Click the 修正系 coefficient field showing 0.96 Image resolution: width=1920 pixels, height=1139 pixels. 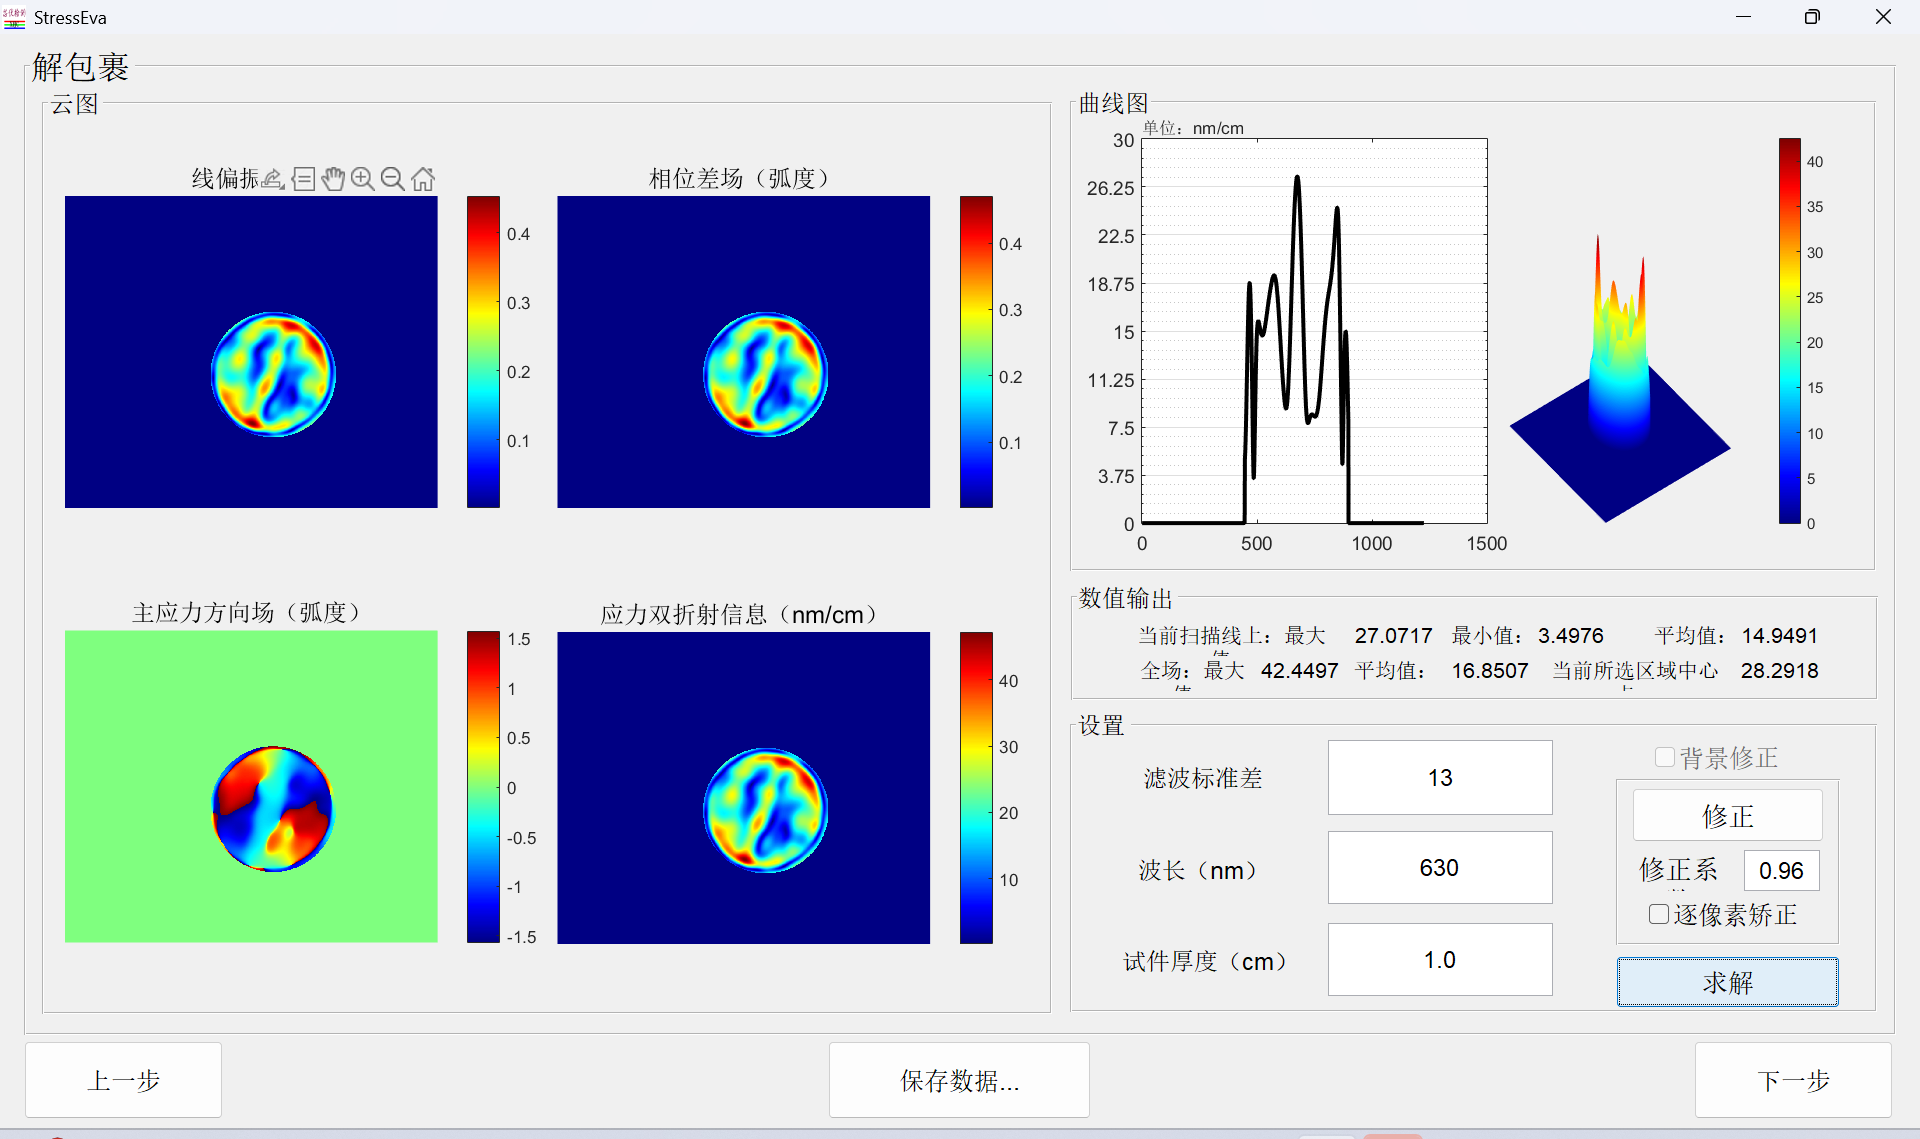point(1780,870)
